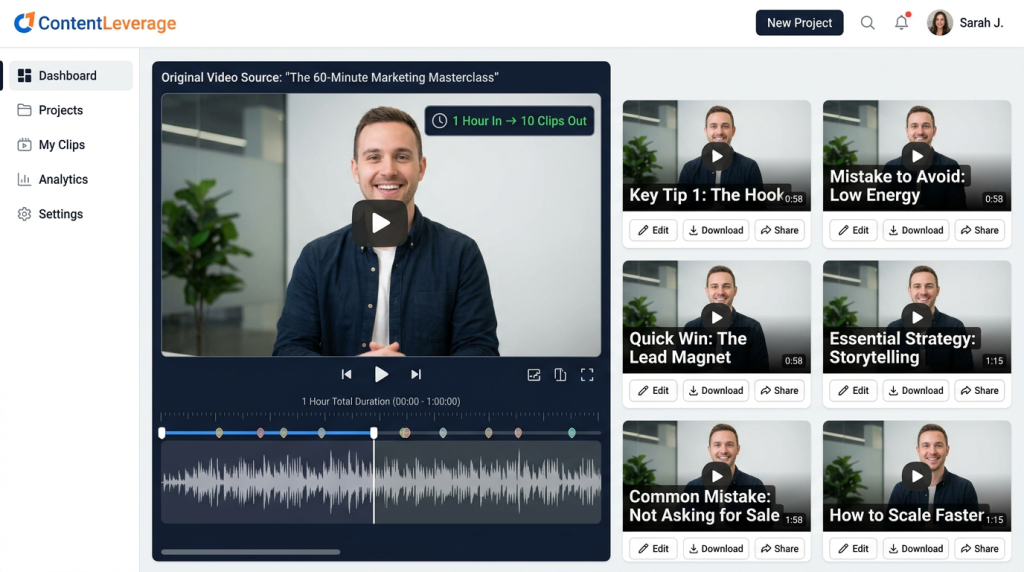
Task: Open Settings from the sidebar
Action: coord(61,214)
